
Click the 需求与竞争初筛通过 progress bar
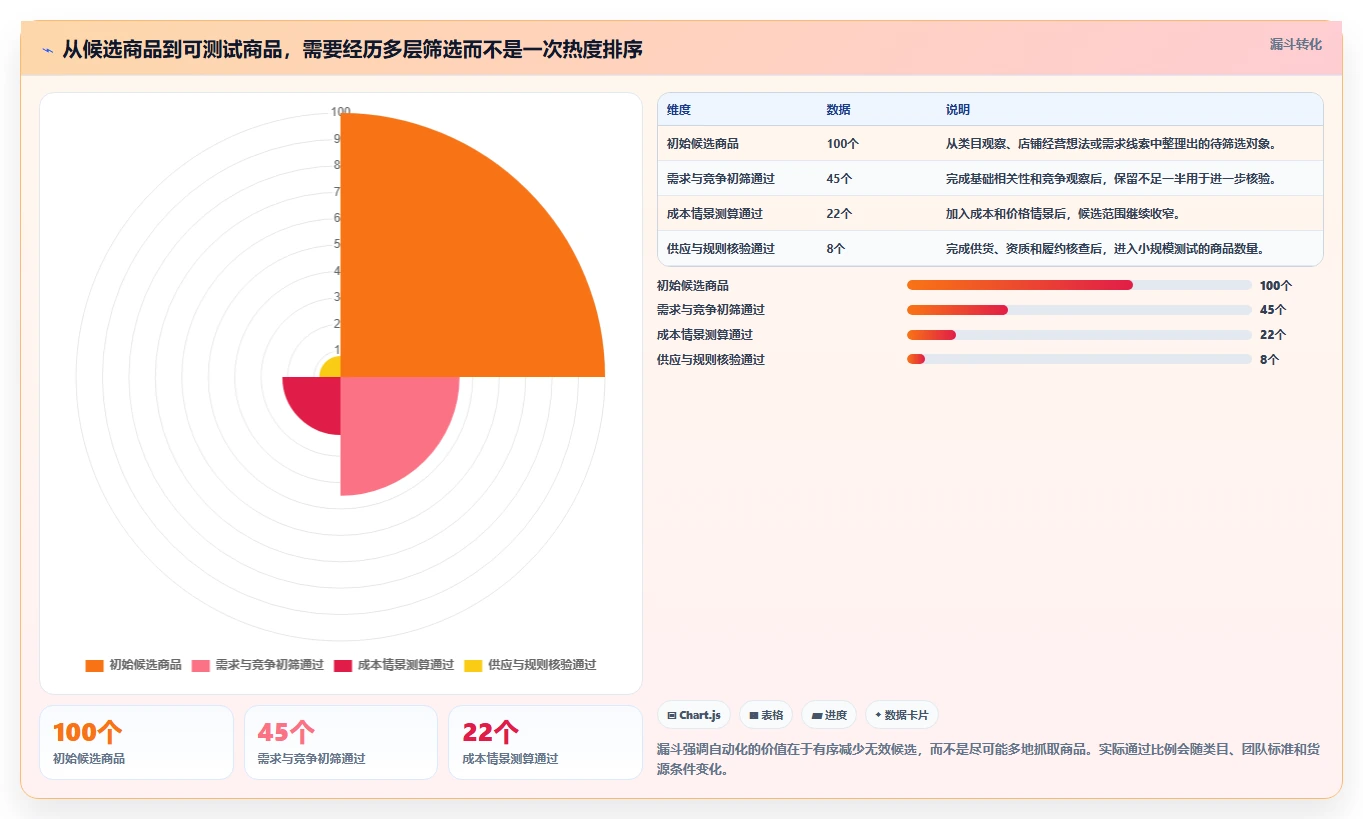click(x=1079, y=310)
